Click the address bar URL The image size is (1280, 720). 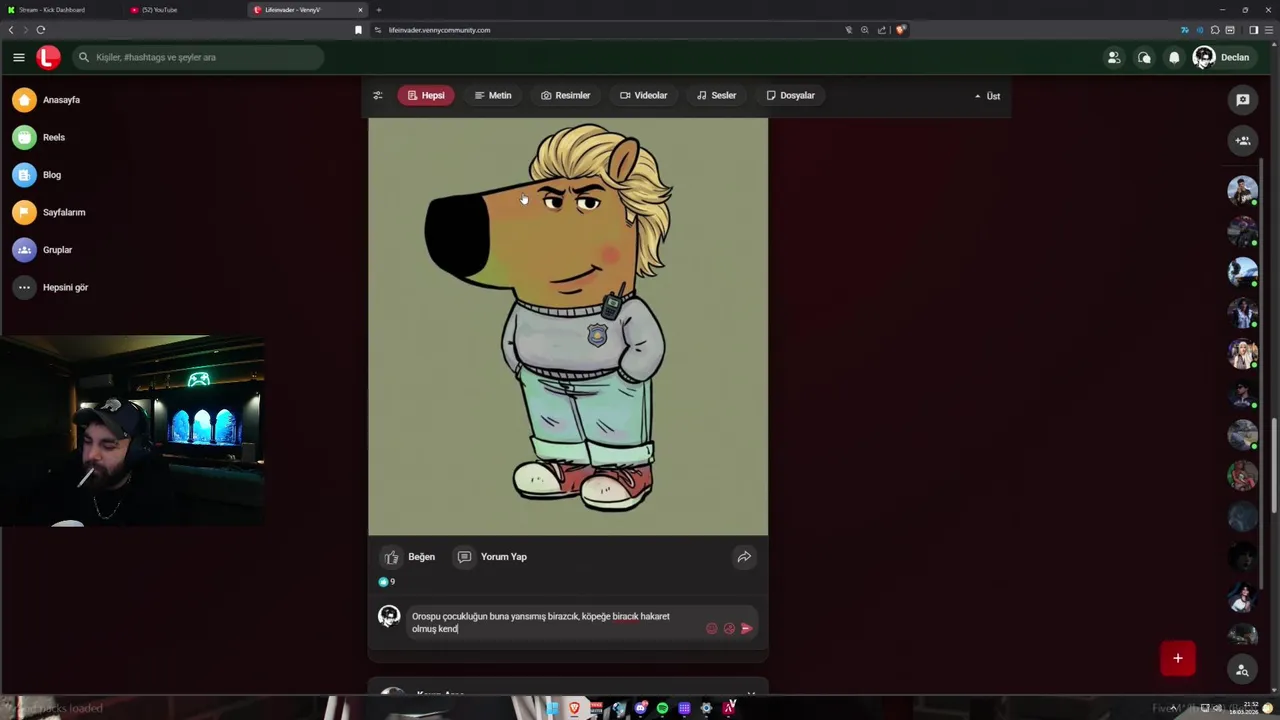pos(439,30)
